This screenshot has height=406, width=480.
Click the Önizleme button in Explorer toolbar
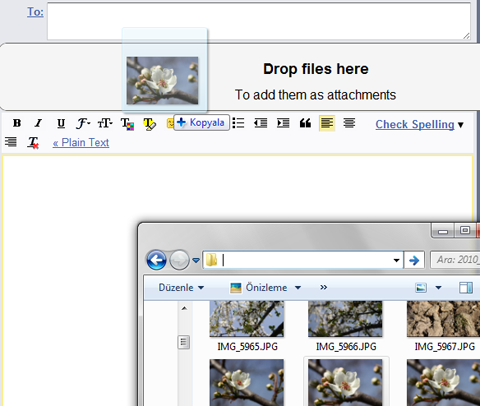pyautogui.click(x=258, y=287)
